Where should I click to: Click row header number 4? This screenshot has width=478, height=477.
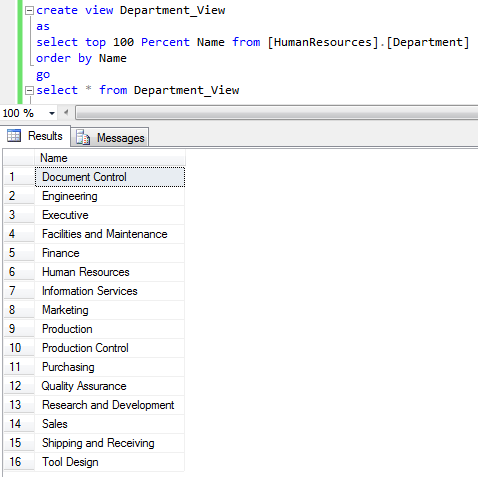click(x=19, y=234)
